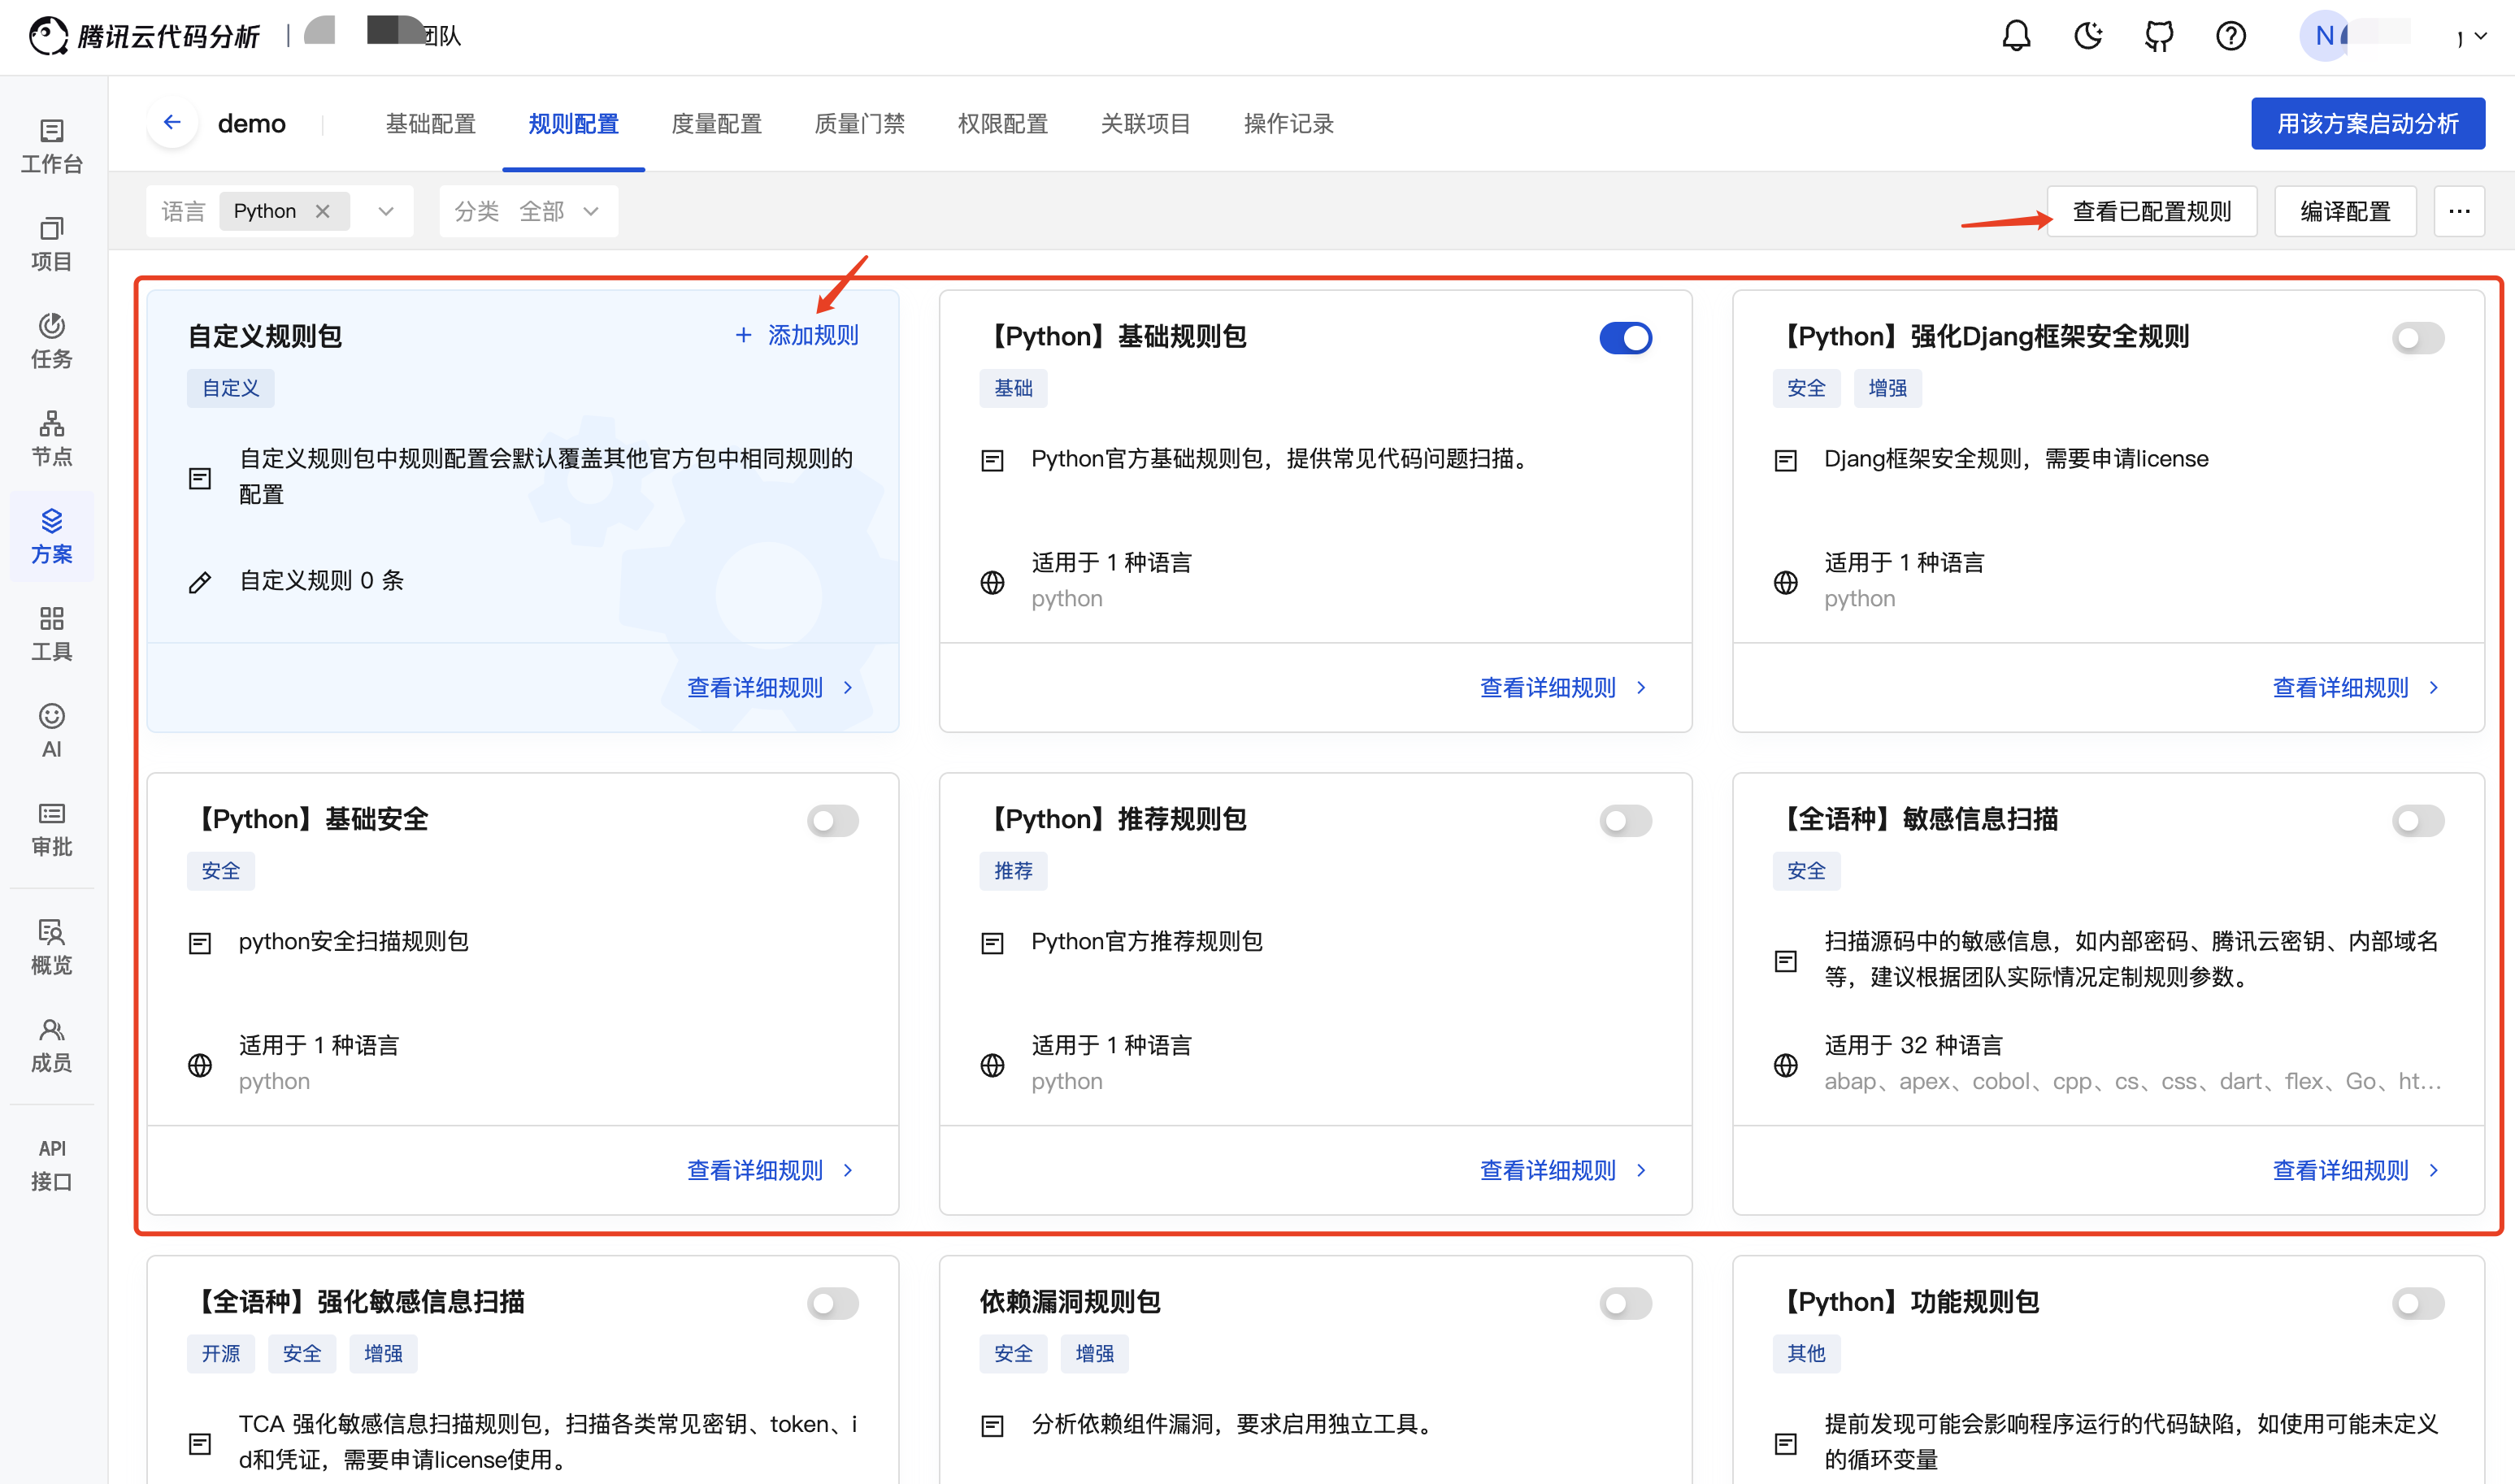This screenshot has height=1484, width=2515.
Task: Open 概览 in sidebar
Action: tap(52, 947)
